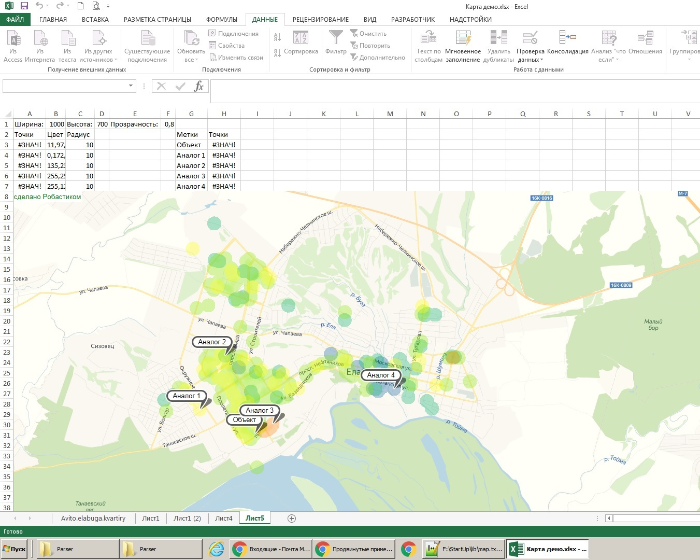
Task: Open the print preview quick-access icon
Action: point(96,6)
